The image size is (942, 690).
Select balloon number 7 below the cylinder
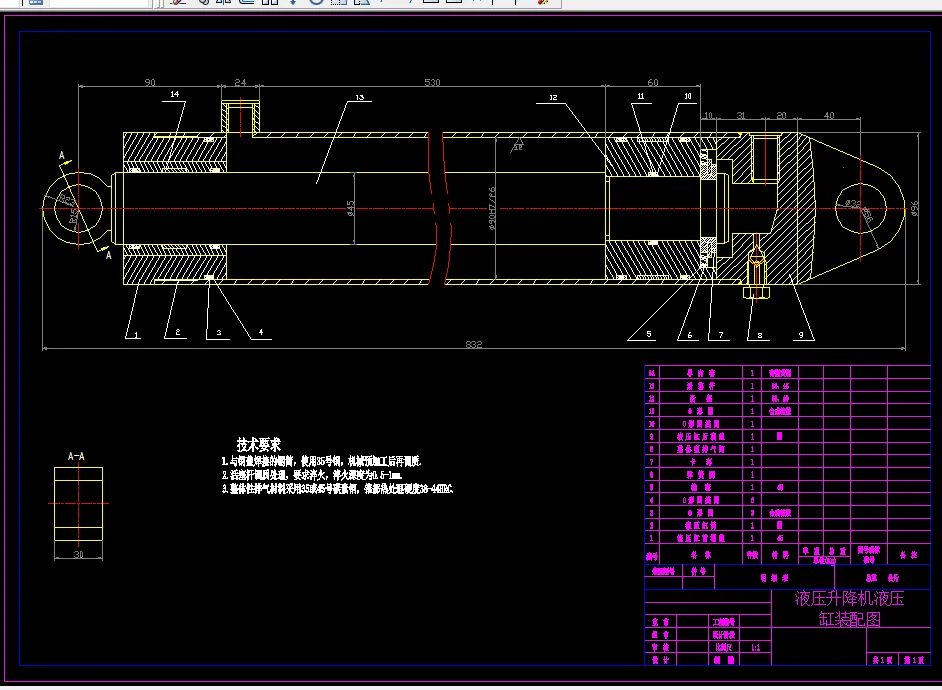click(721, 335)
